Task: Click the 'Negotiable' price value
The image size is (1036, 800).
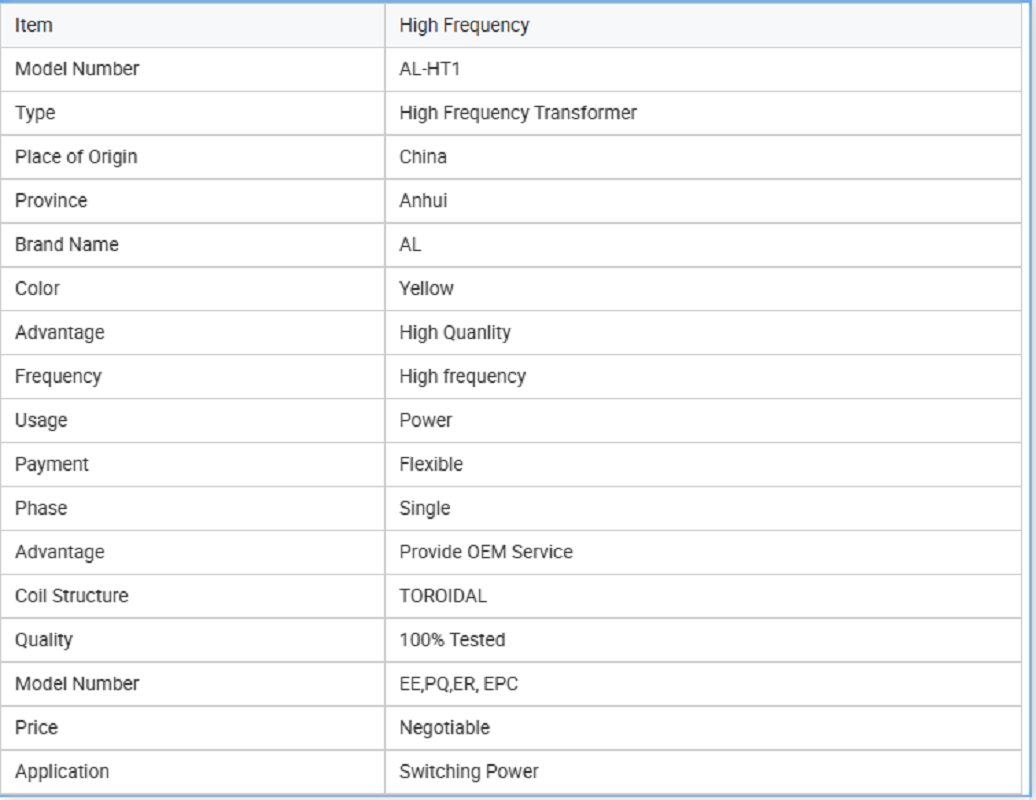Action: (445, 728)
